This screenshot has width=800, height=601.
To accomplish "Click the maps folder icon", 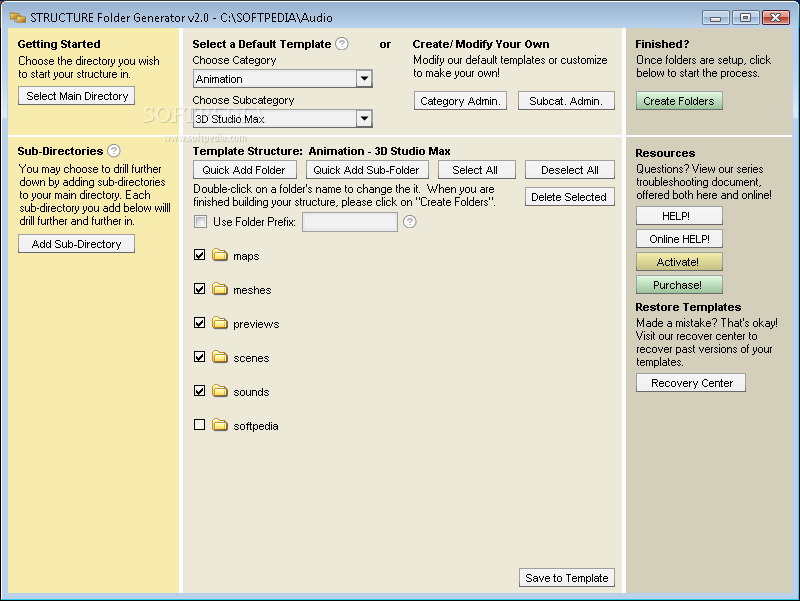I will [x=220, y=255].
